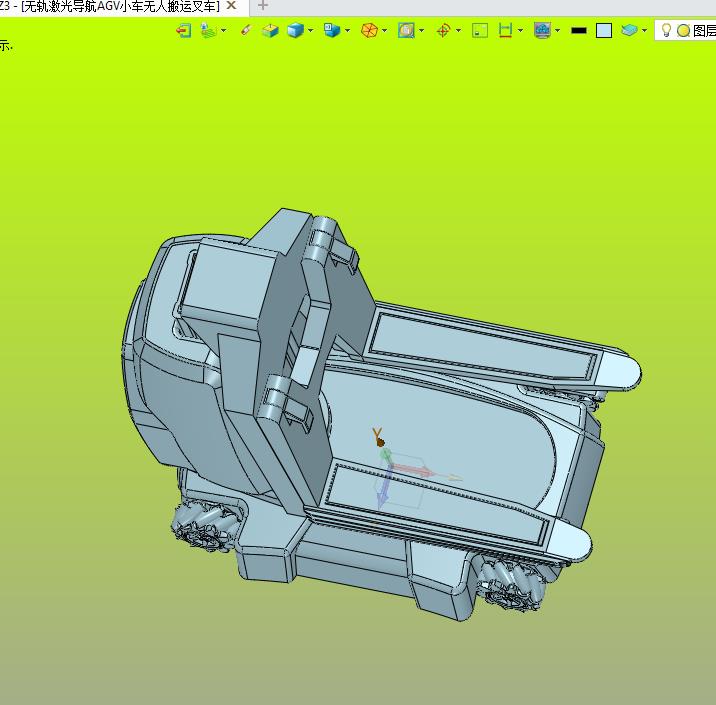Select the eraser brush tool icon
Viewport: 716px width, 705px height.
[x=246, y=30]
